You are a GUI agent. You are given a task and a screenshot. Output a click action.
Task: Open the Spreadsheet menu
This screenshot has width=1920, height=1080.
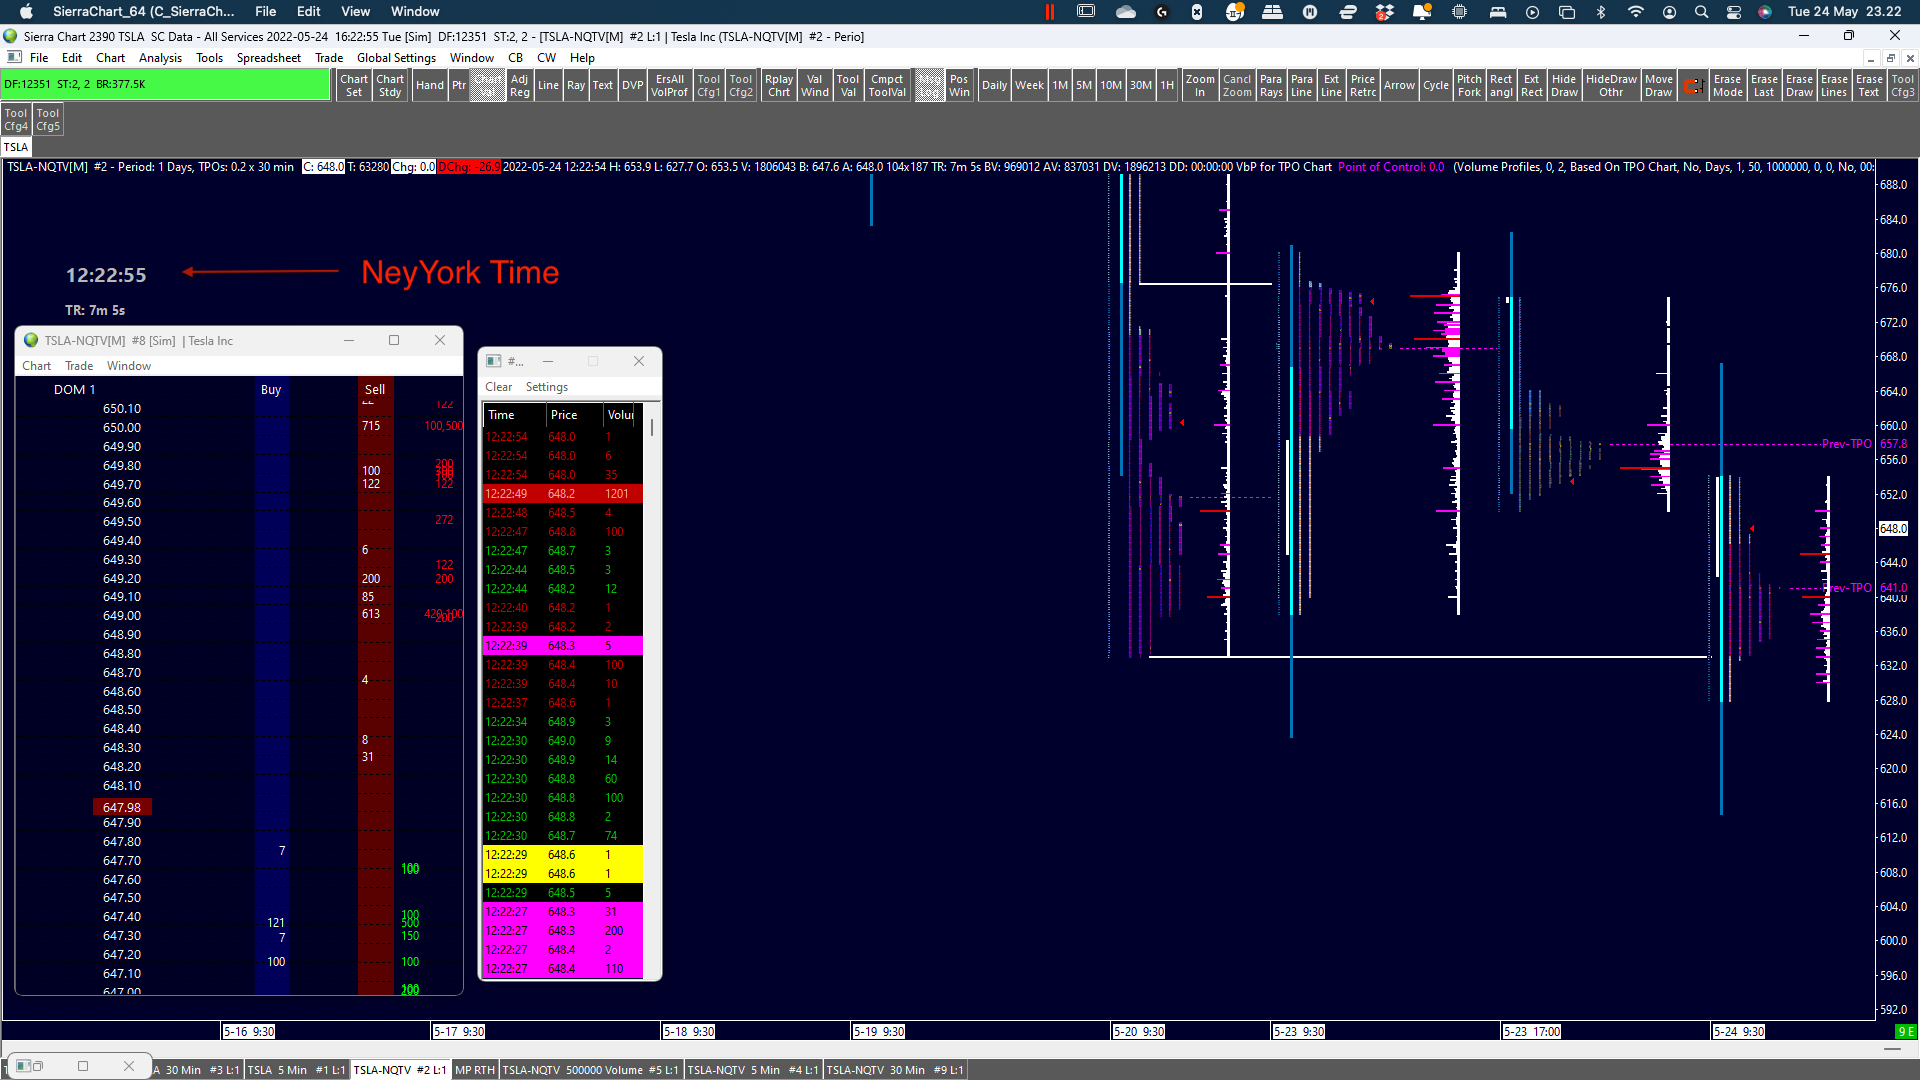268,58
